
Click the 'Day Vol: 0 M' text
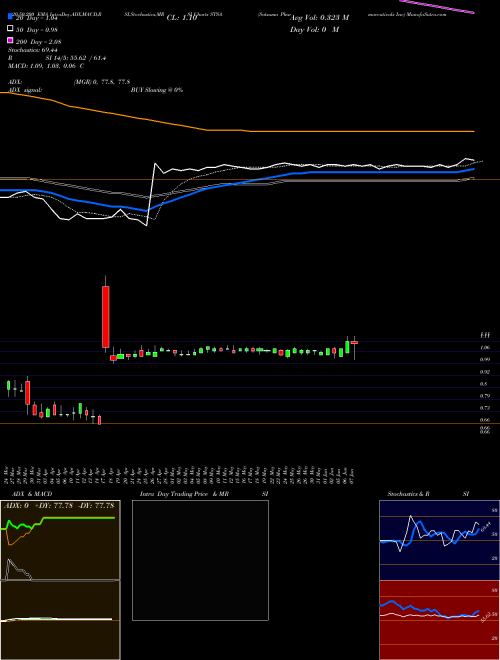[314, 29]
